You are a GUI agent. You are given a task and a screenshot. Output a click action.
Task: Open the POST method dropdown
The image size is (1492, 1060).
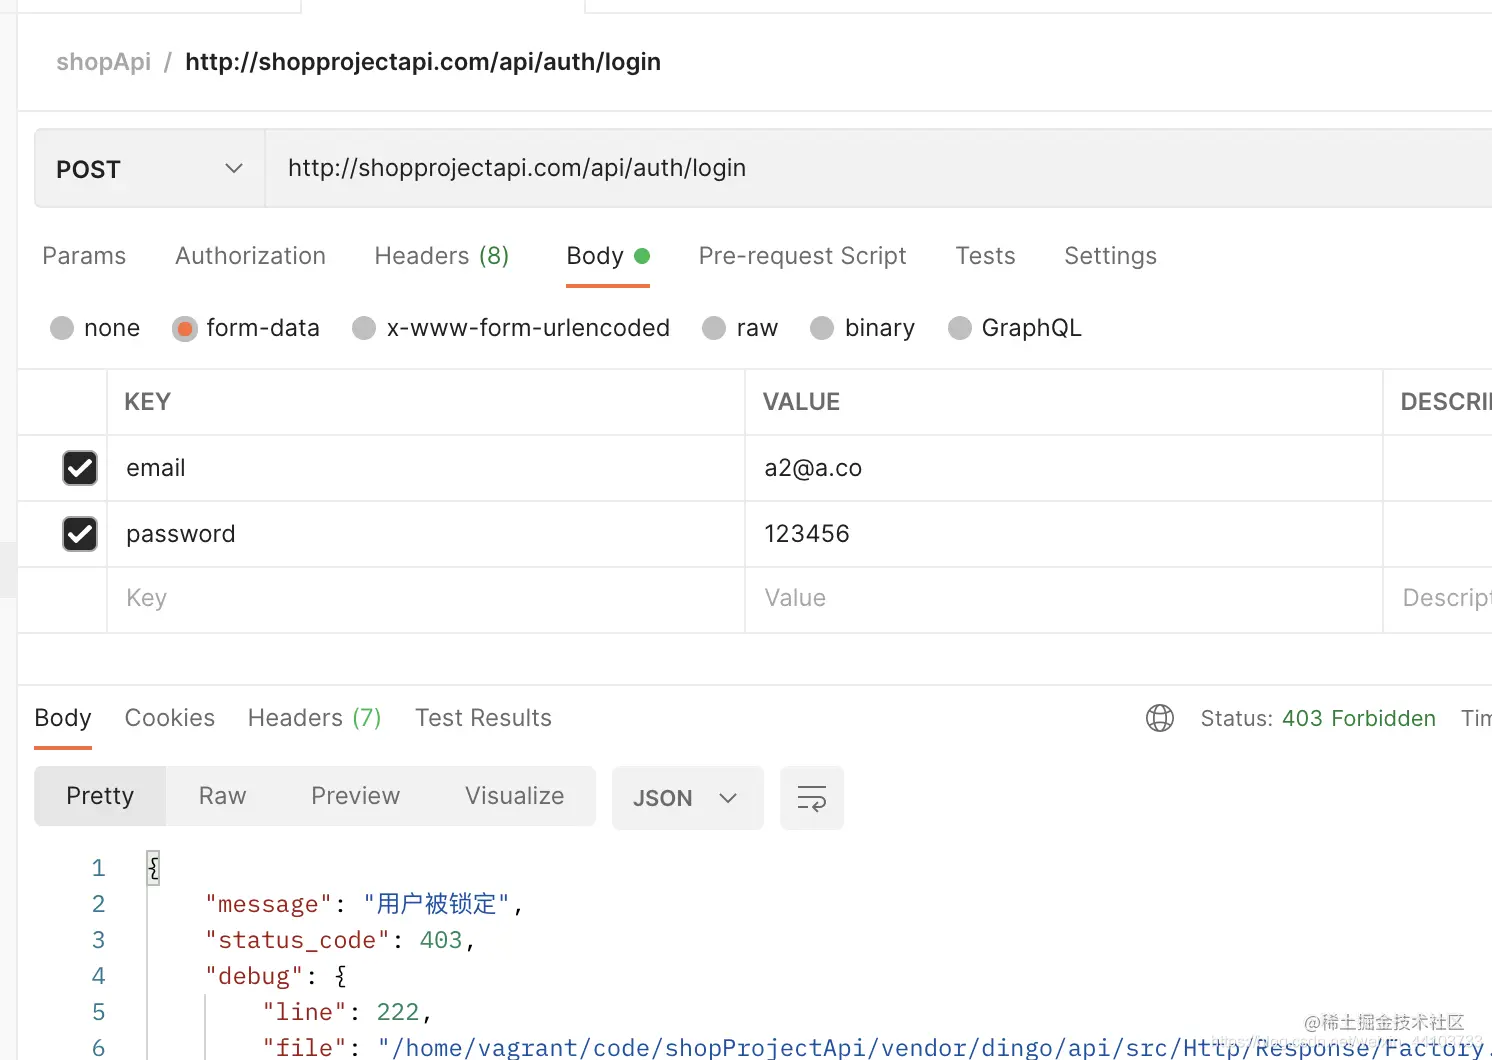coord(150,169)
